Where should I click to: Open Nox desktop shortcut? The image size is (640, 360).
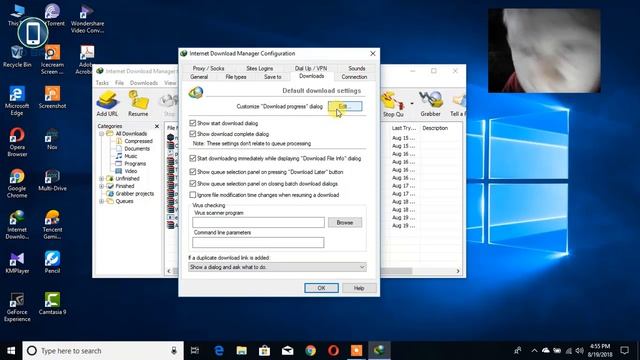(x=52, y=139)
